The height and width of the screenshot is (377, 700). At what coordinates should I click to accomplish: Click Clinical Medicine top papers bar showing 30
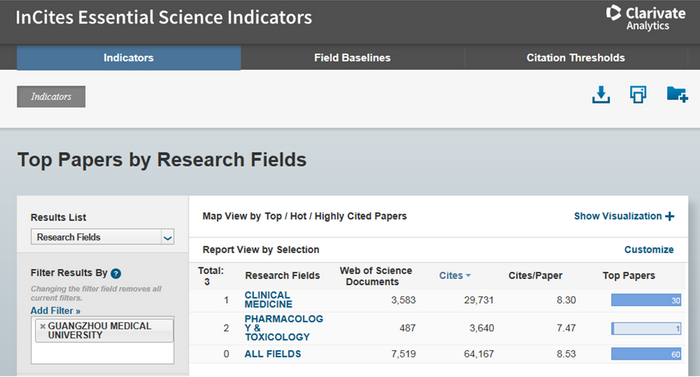(646, 300)
